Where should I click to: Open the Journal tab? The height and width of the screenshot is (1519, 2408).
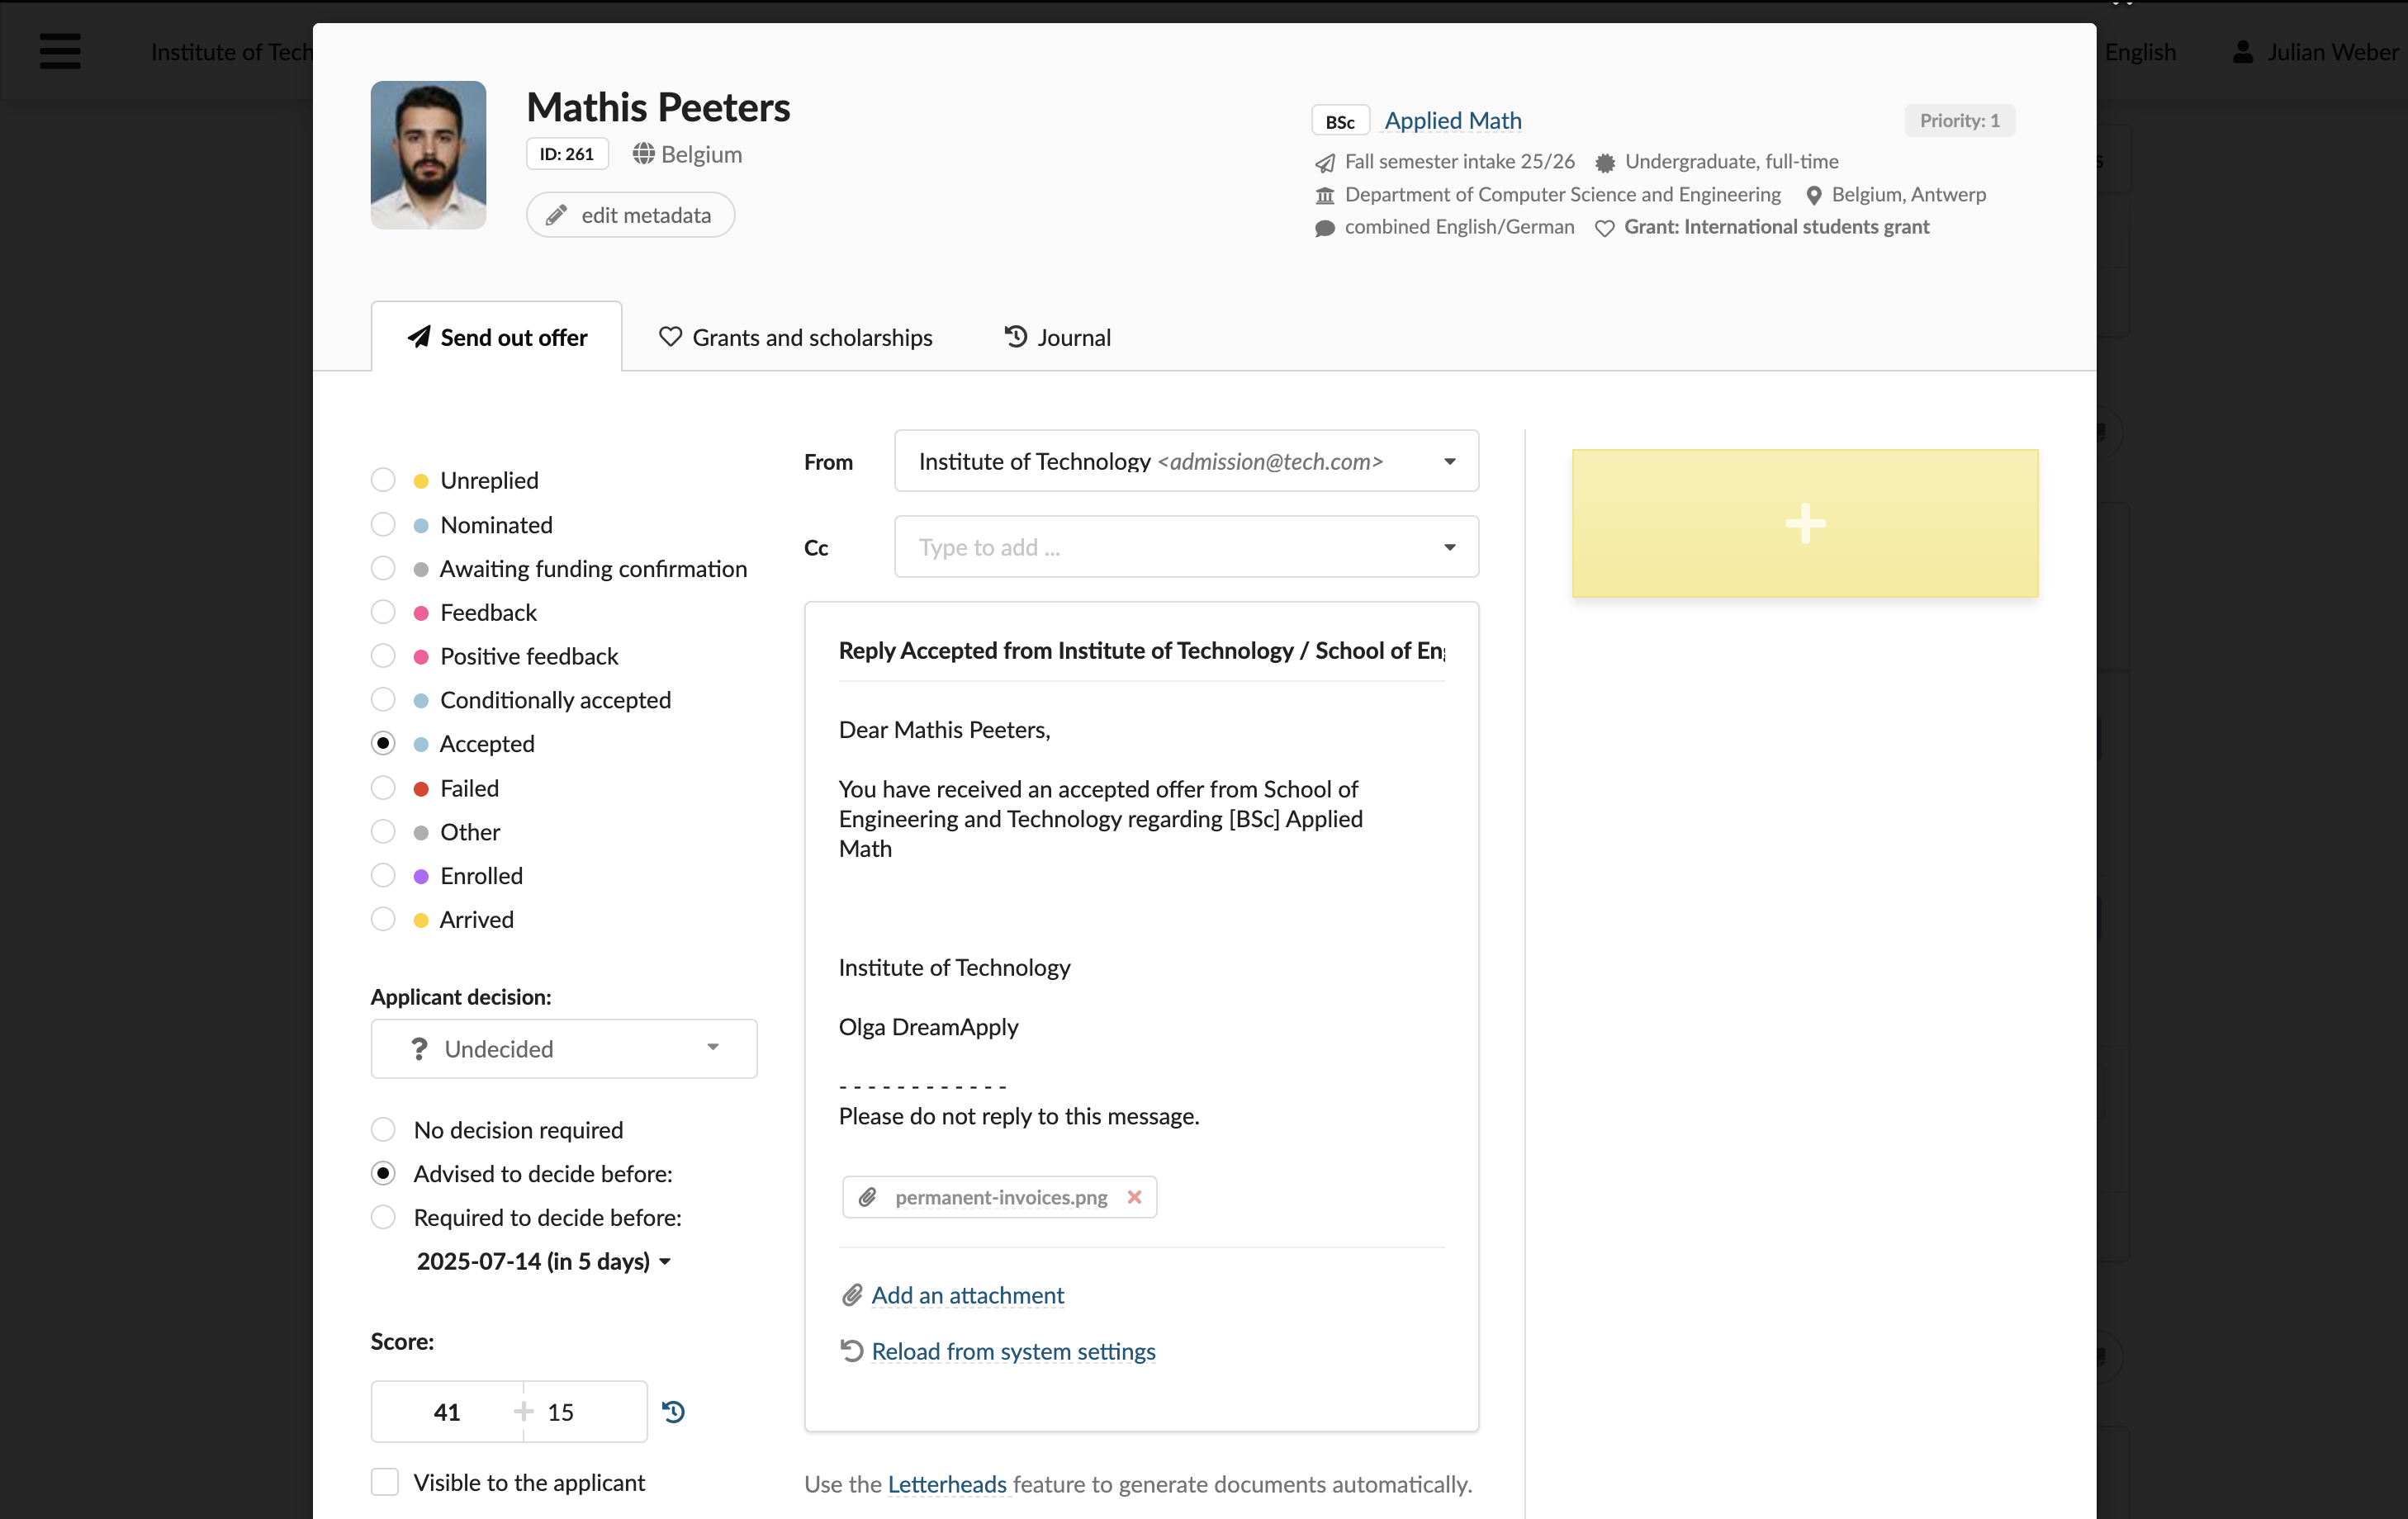tap(1057, 337)
